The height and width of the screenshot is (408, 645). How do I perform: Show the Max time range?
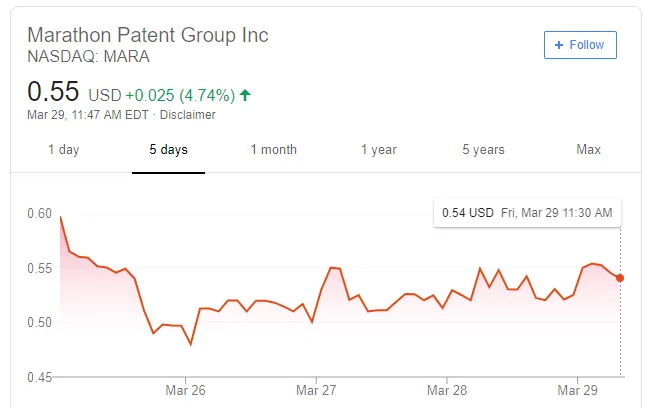(x=588, y=150)
